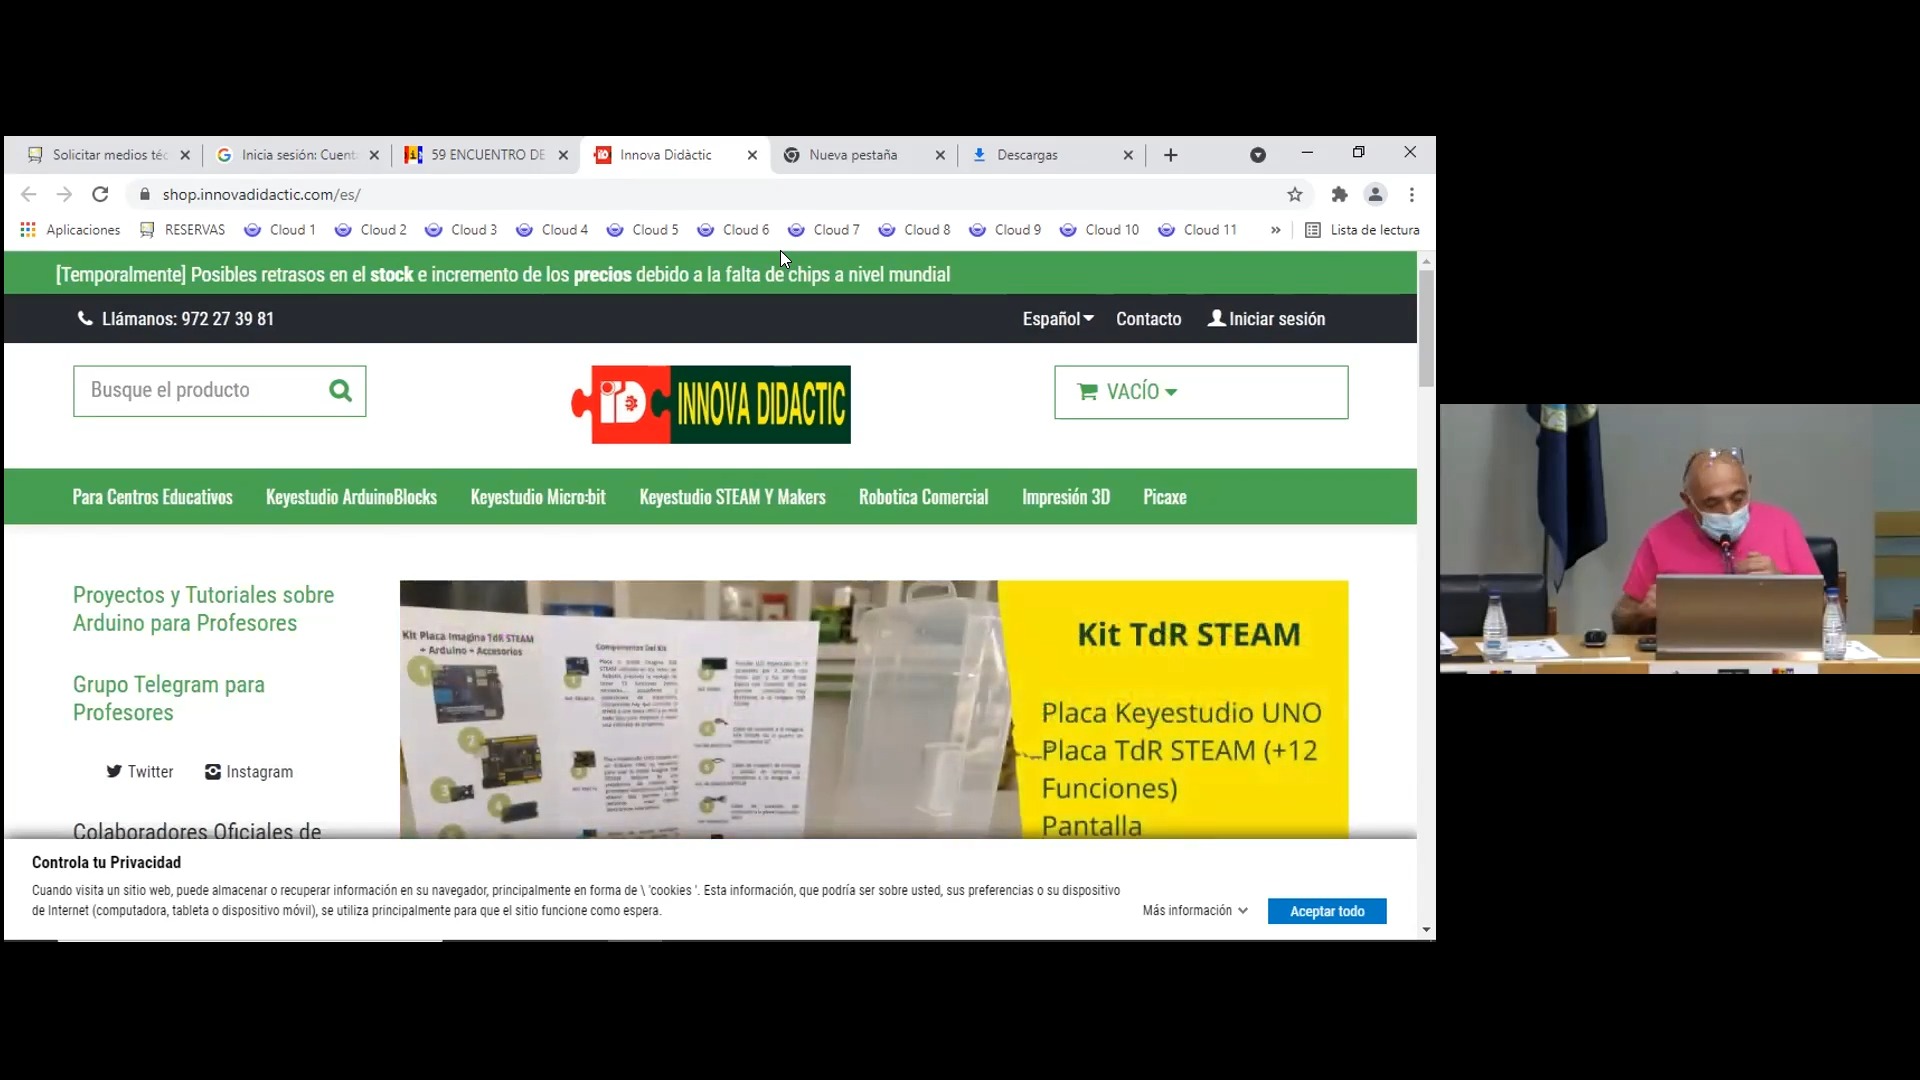Close the Nueva pestaña tab
Image resolution: width=1920 pixels, height=1080 pixels.
[940, 155]
